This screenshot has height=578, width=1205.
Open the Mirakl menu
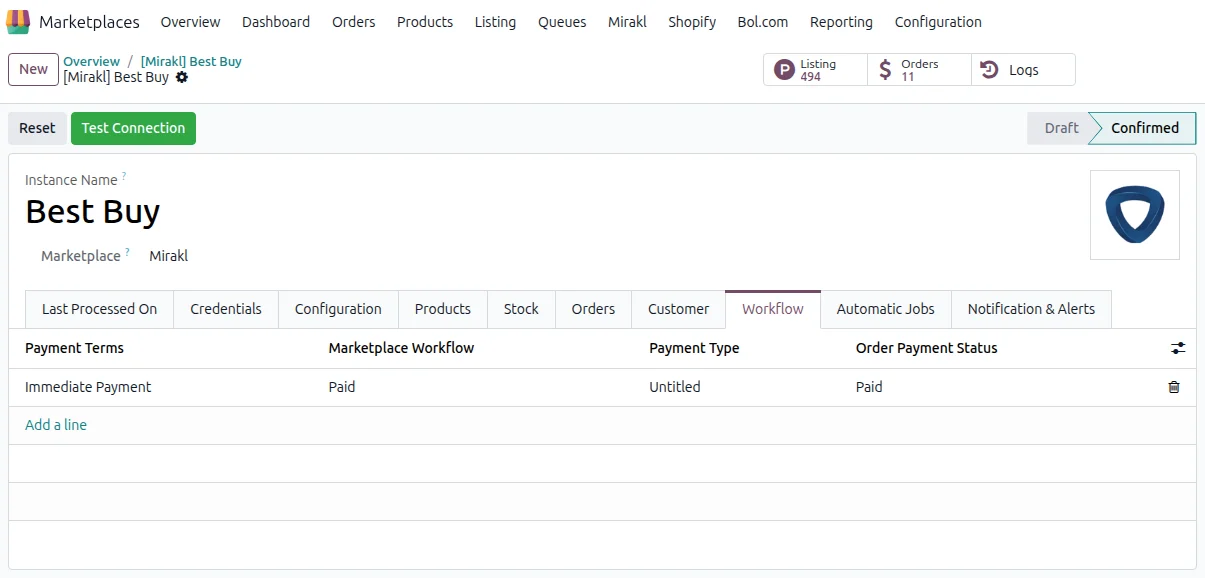pyautogui.click(x=627, y=22)
